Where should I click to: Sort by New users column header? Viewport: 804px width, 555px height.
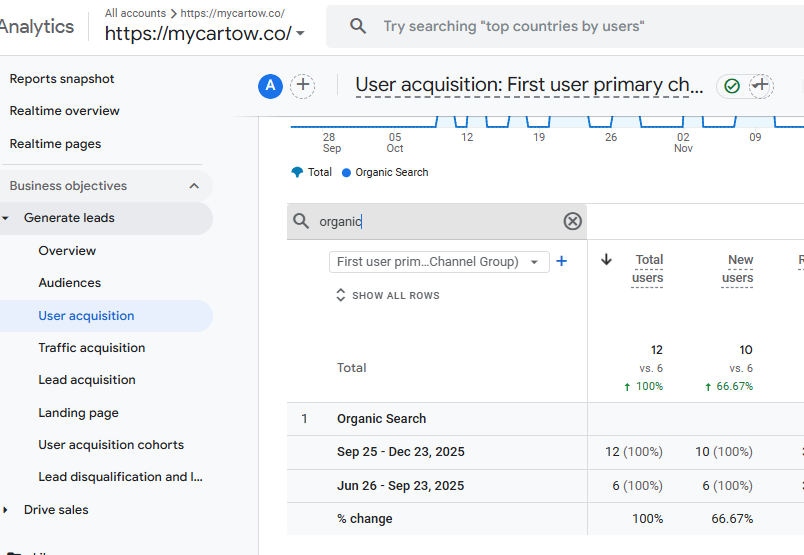coord(739,268)
